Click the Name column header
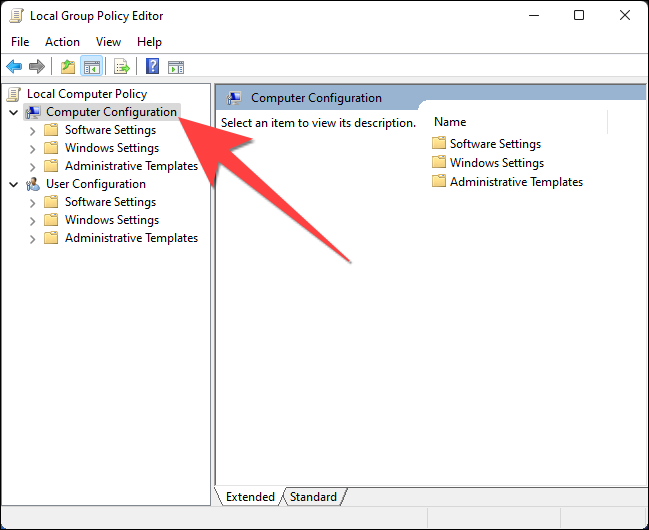This screenshot has width=649, height=530. (x=450, y=122)
